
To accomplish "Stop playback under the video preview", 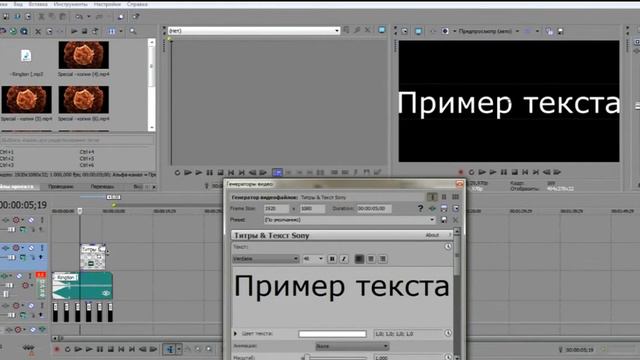I will 514,172.
